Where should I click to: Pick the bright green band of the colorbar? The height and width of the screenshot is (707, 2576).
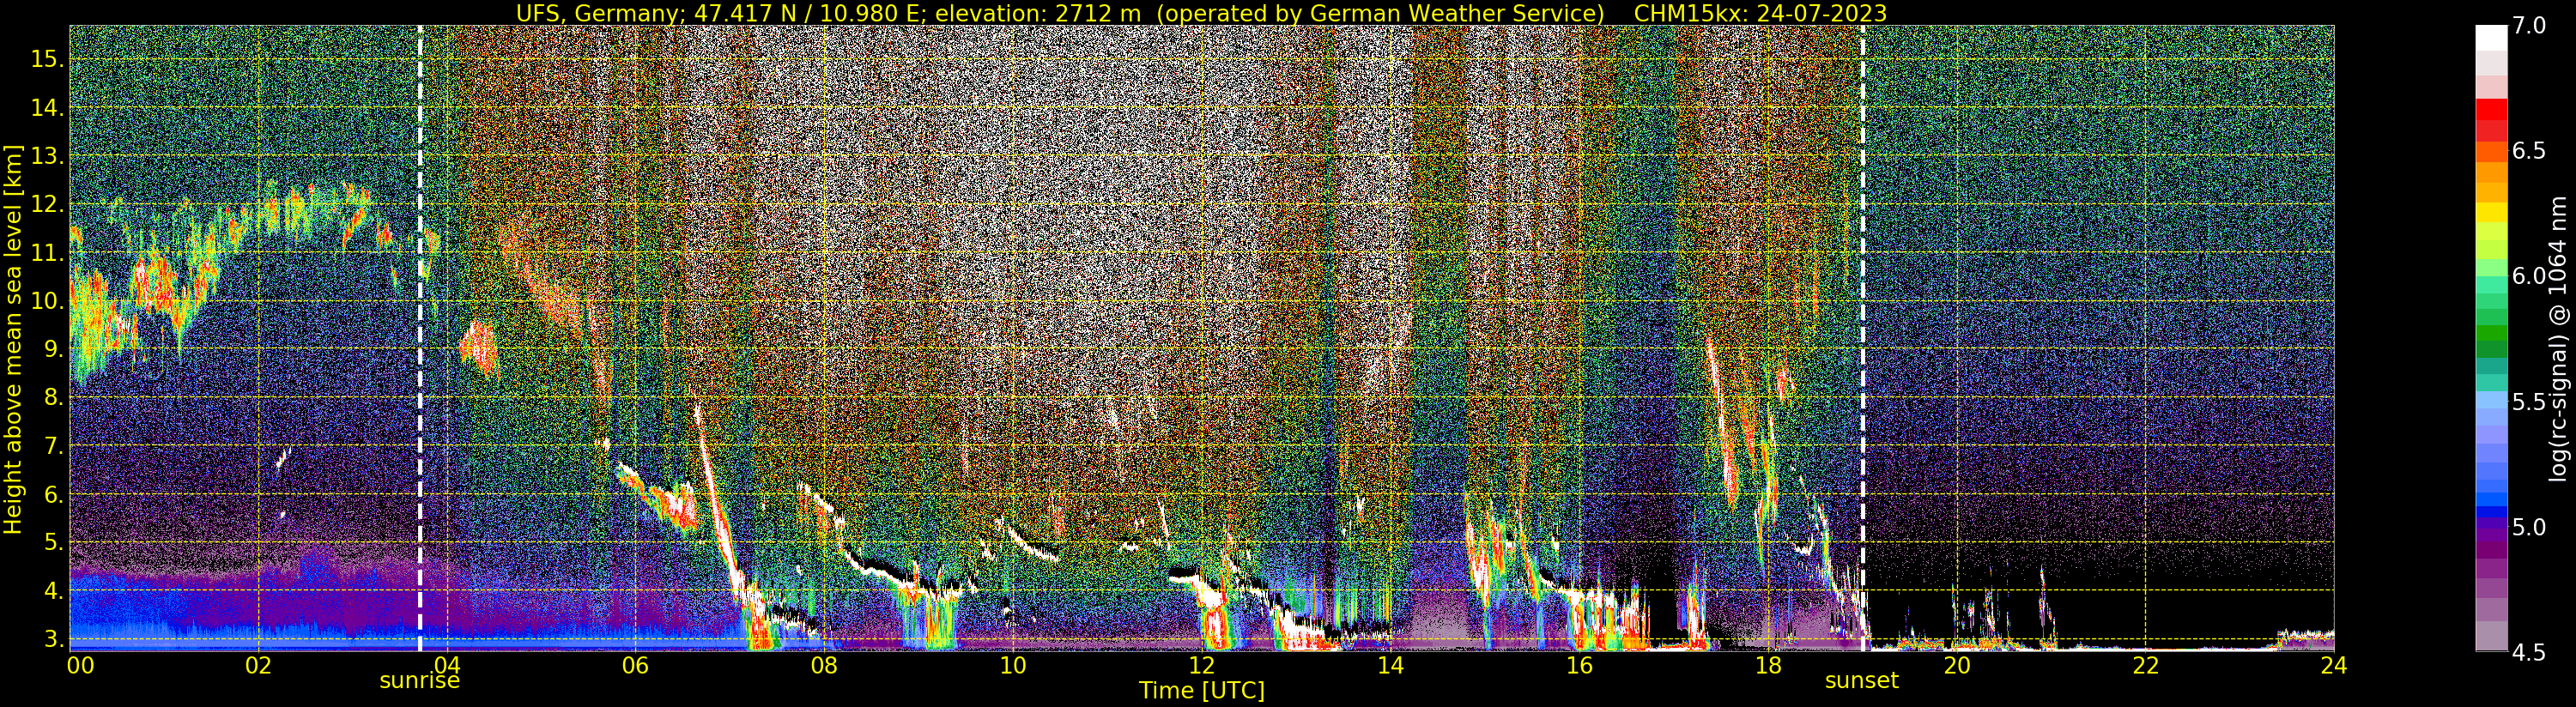point(2491,335)
